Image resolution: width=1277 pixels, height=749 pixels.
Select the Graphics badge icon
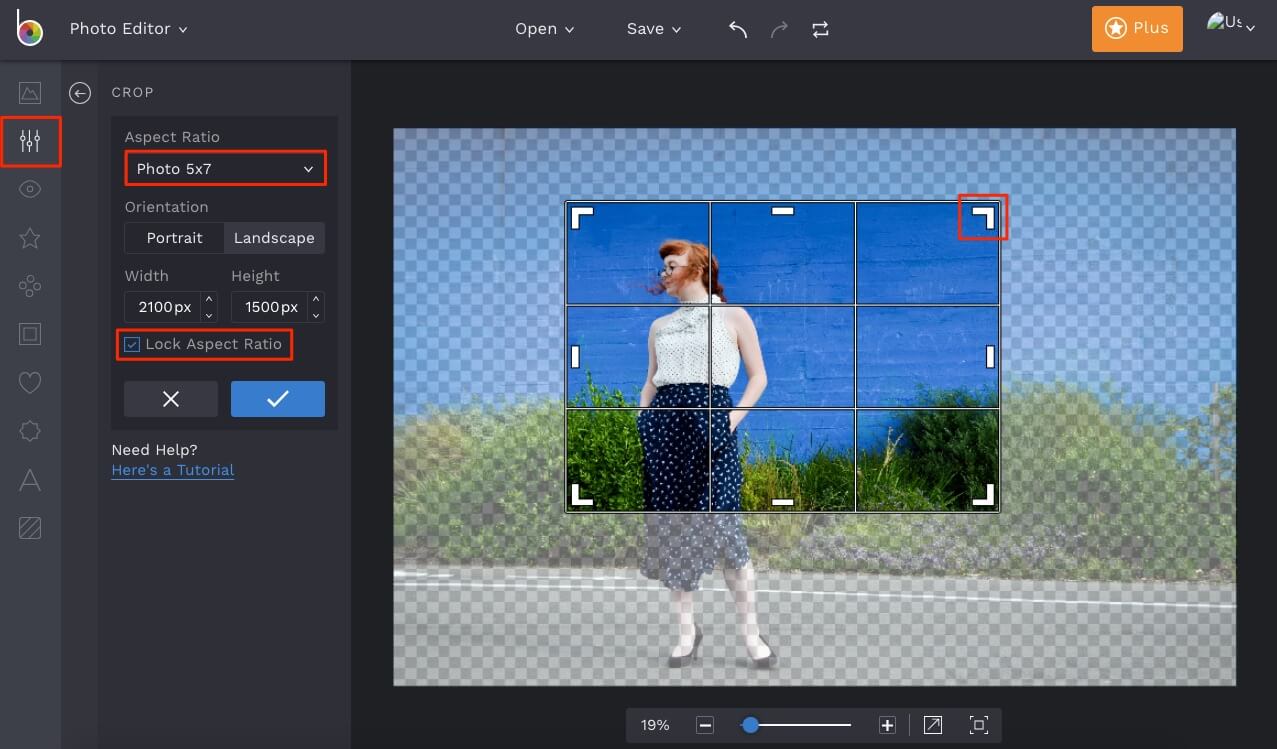pos(30,431)
